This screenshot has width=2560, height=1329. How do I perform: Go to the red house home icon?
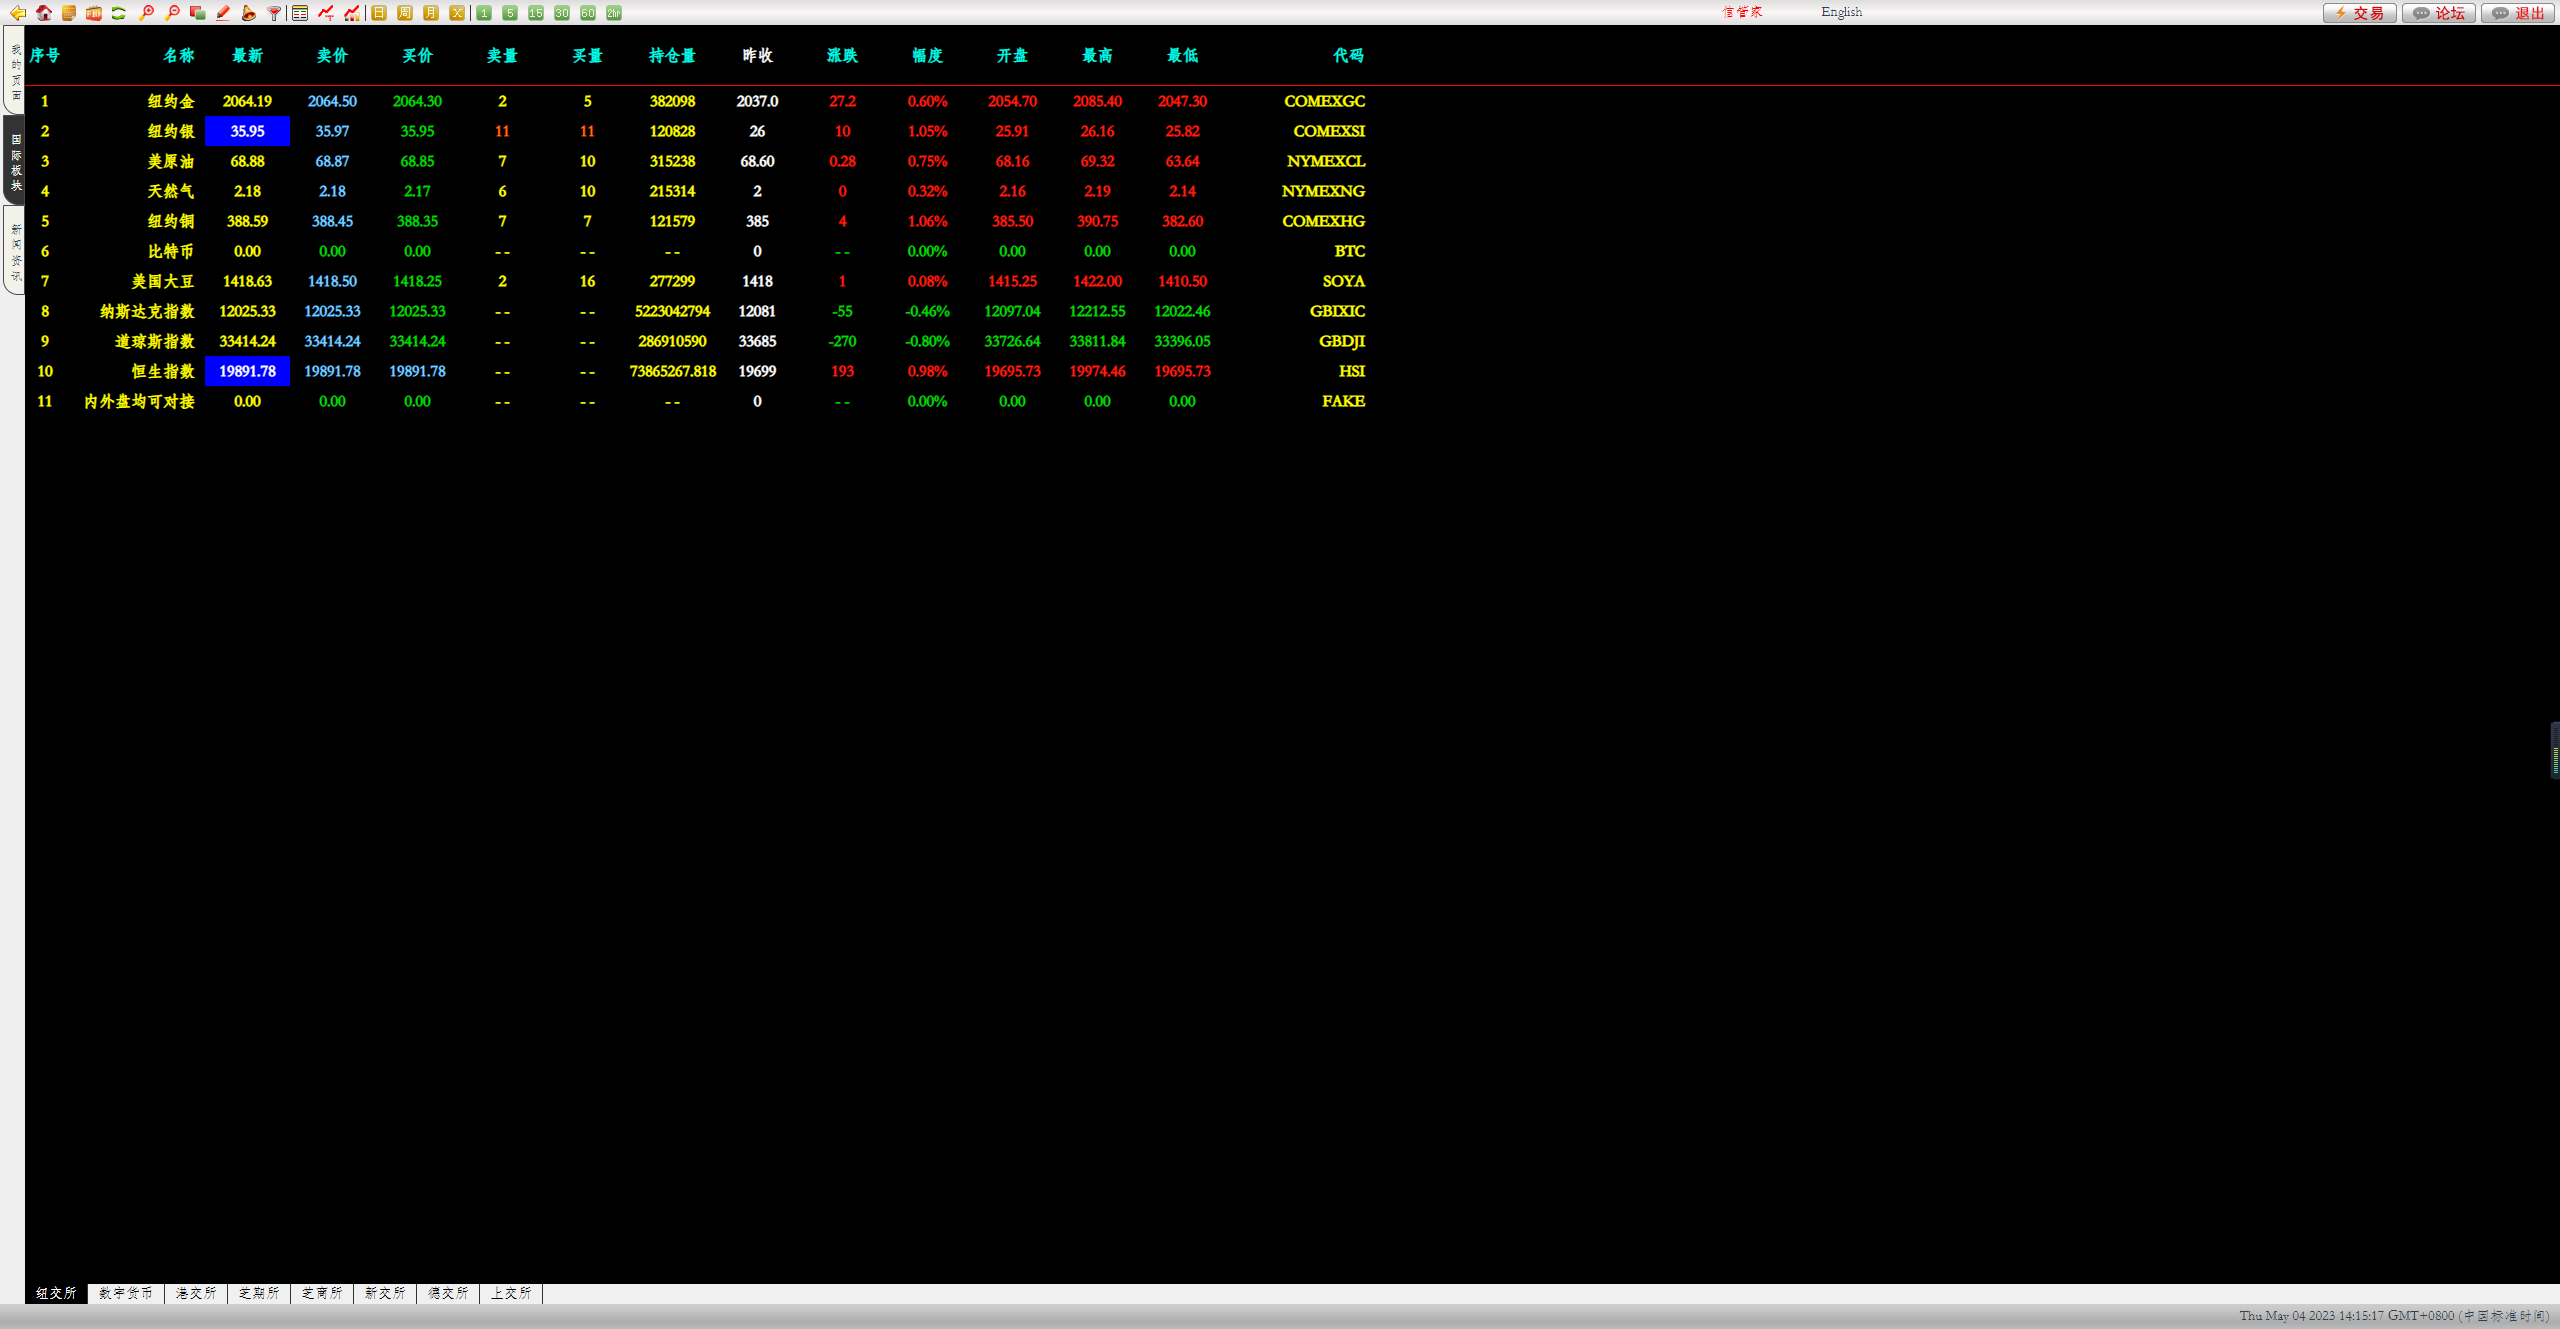click(44, 13)
